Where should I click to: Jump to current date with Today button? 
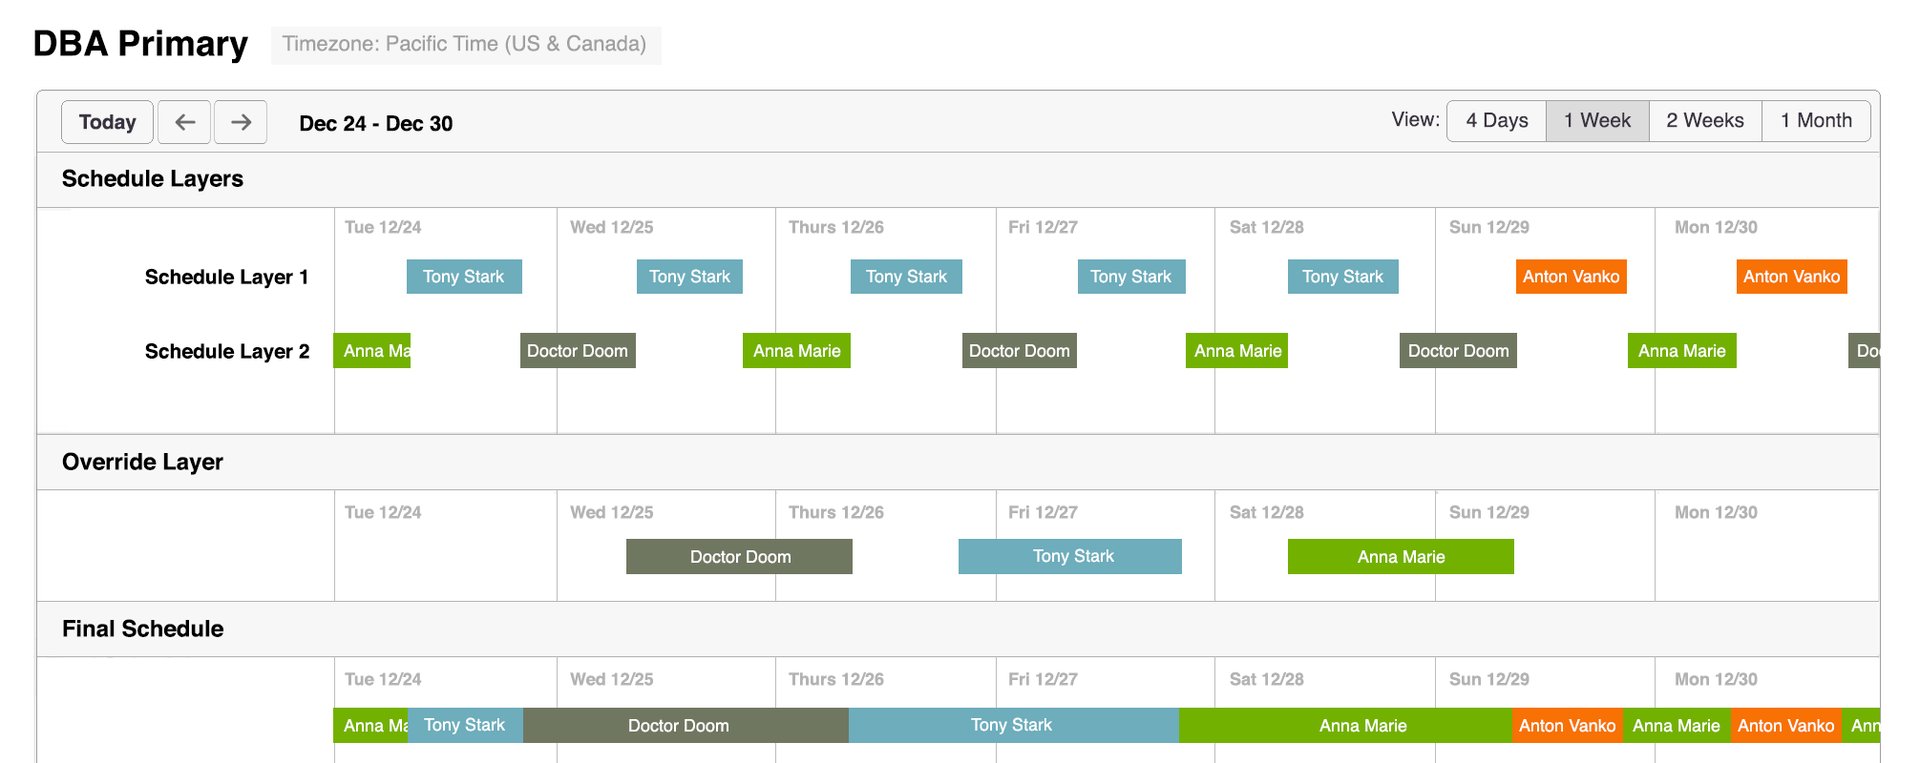coord(107,122)
